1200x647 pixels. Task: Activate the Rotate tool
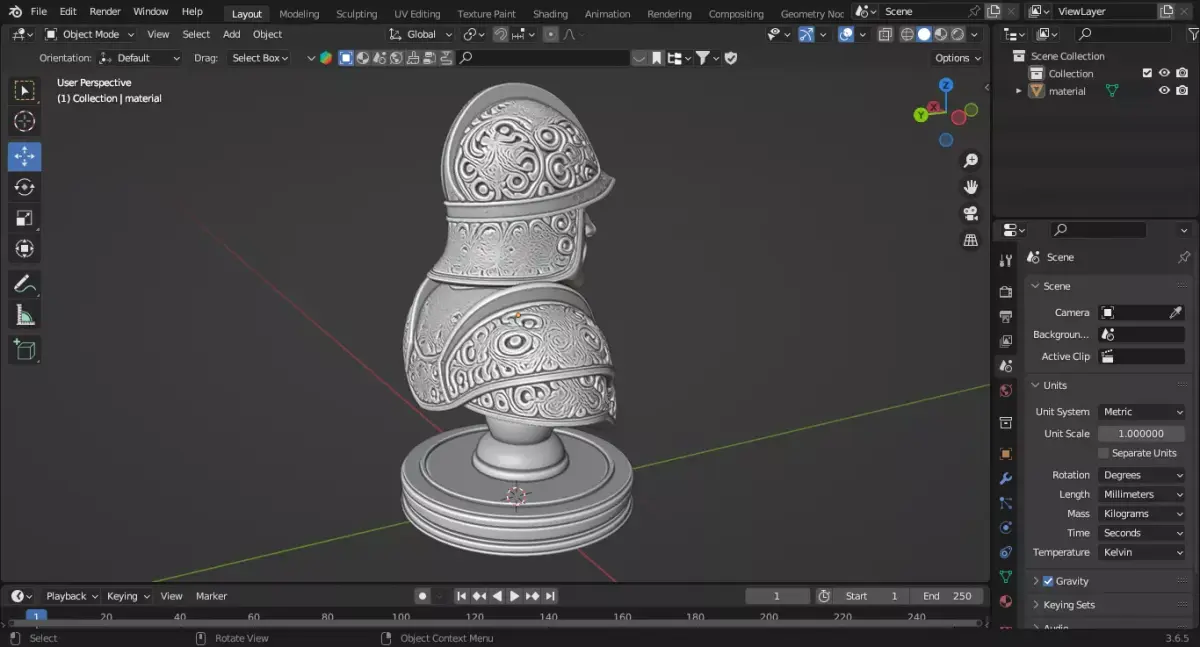pyautogui.click(x=25, y=187)
